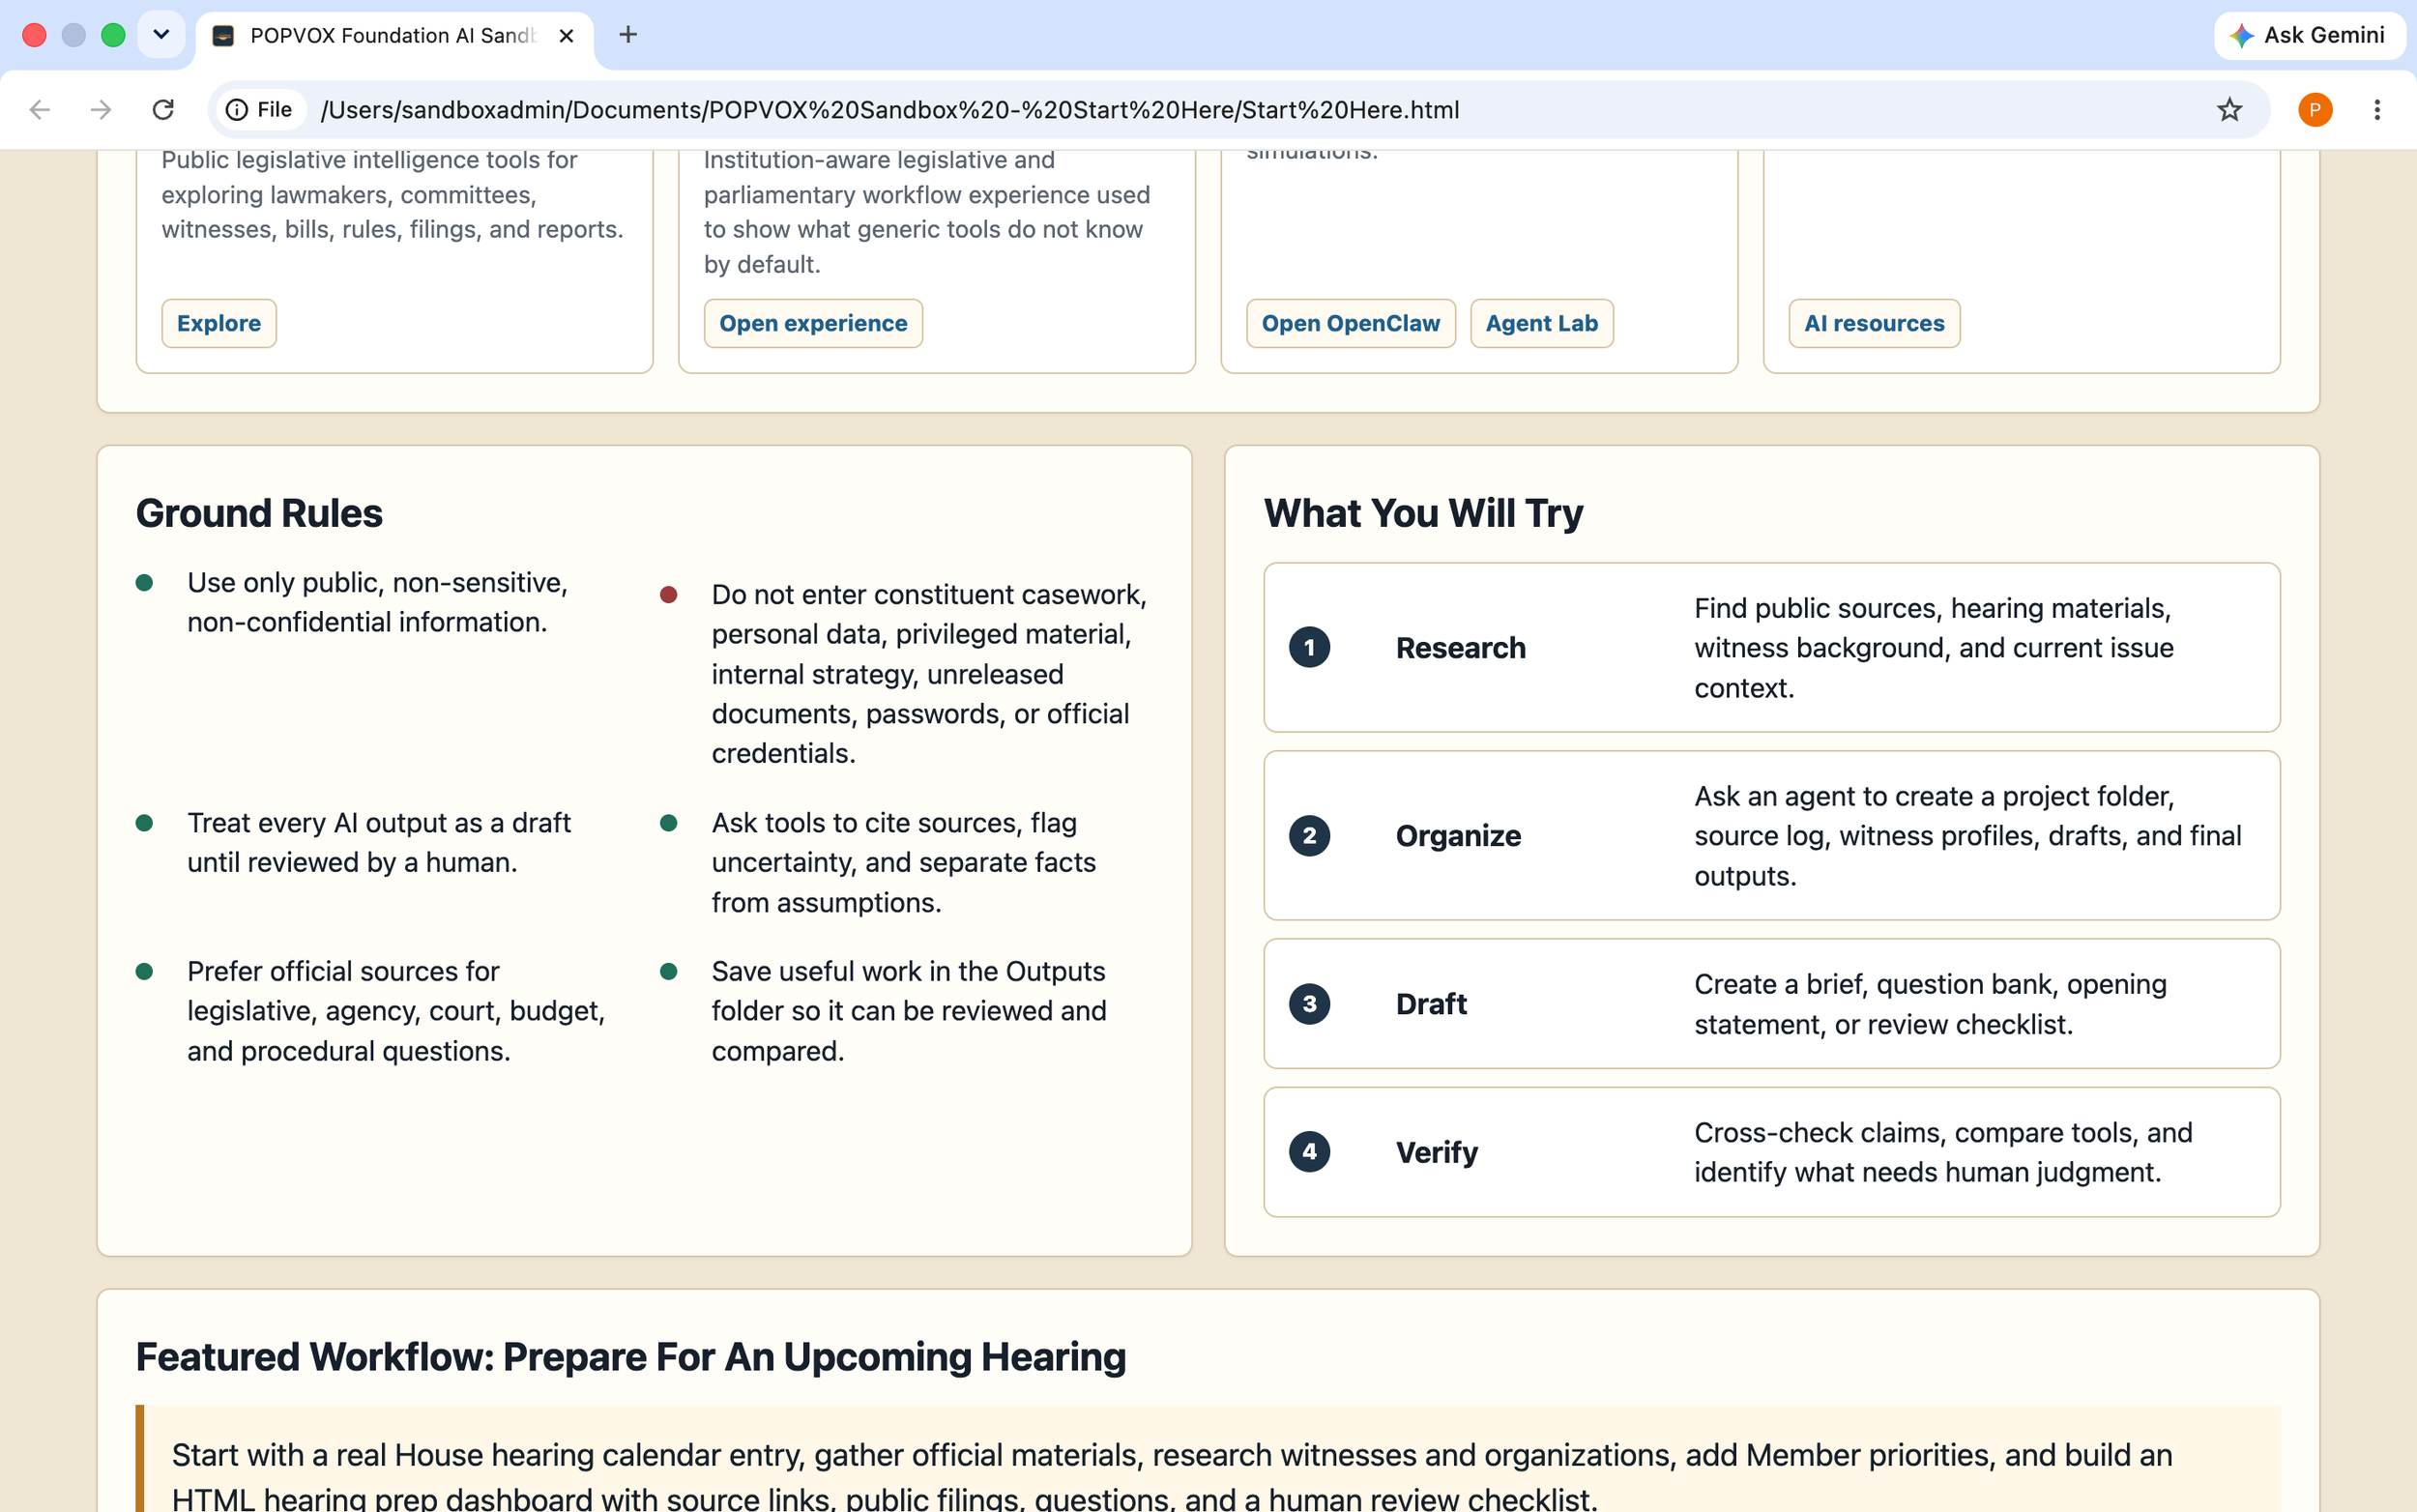Screen dimensions: 2417x1512
Task: Open the Chrome three-dot menu
Action: point(2376,110)
